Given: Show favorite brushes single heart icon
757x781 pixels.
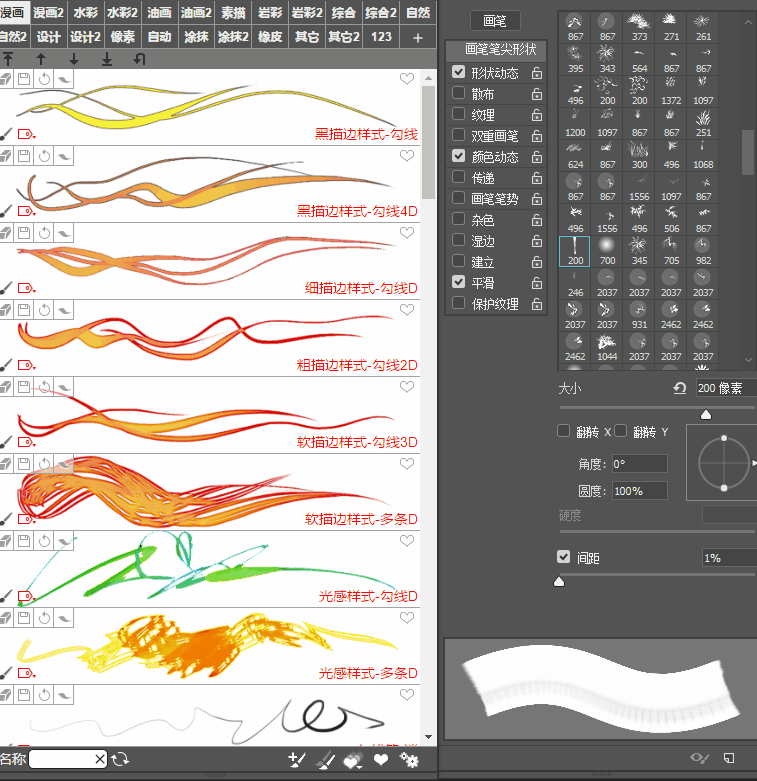Looking at the screenshot, I should click(x=381, y=760).
